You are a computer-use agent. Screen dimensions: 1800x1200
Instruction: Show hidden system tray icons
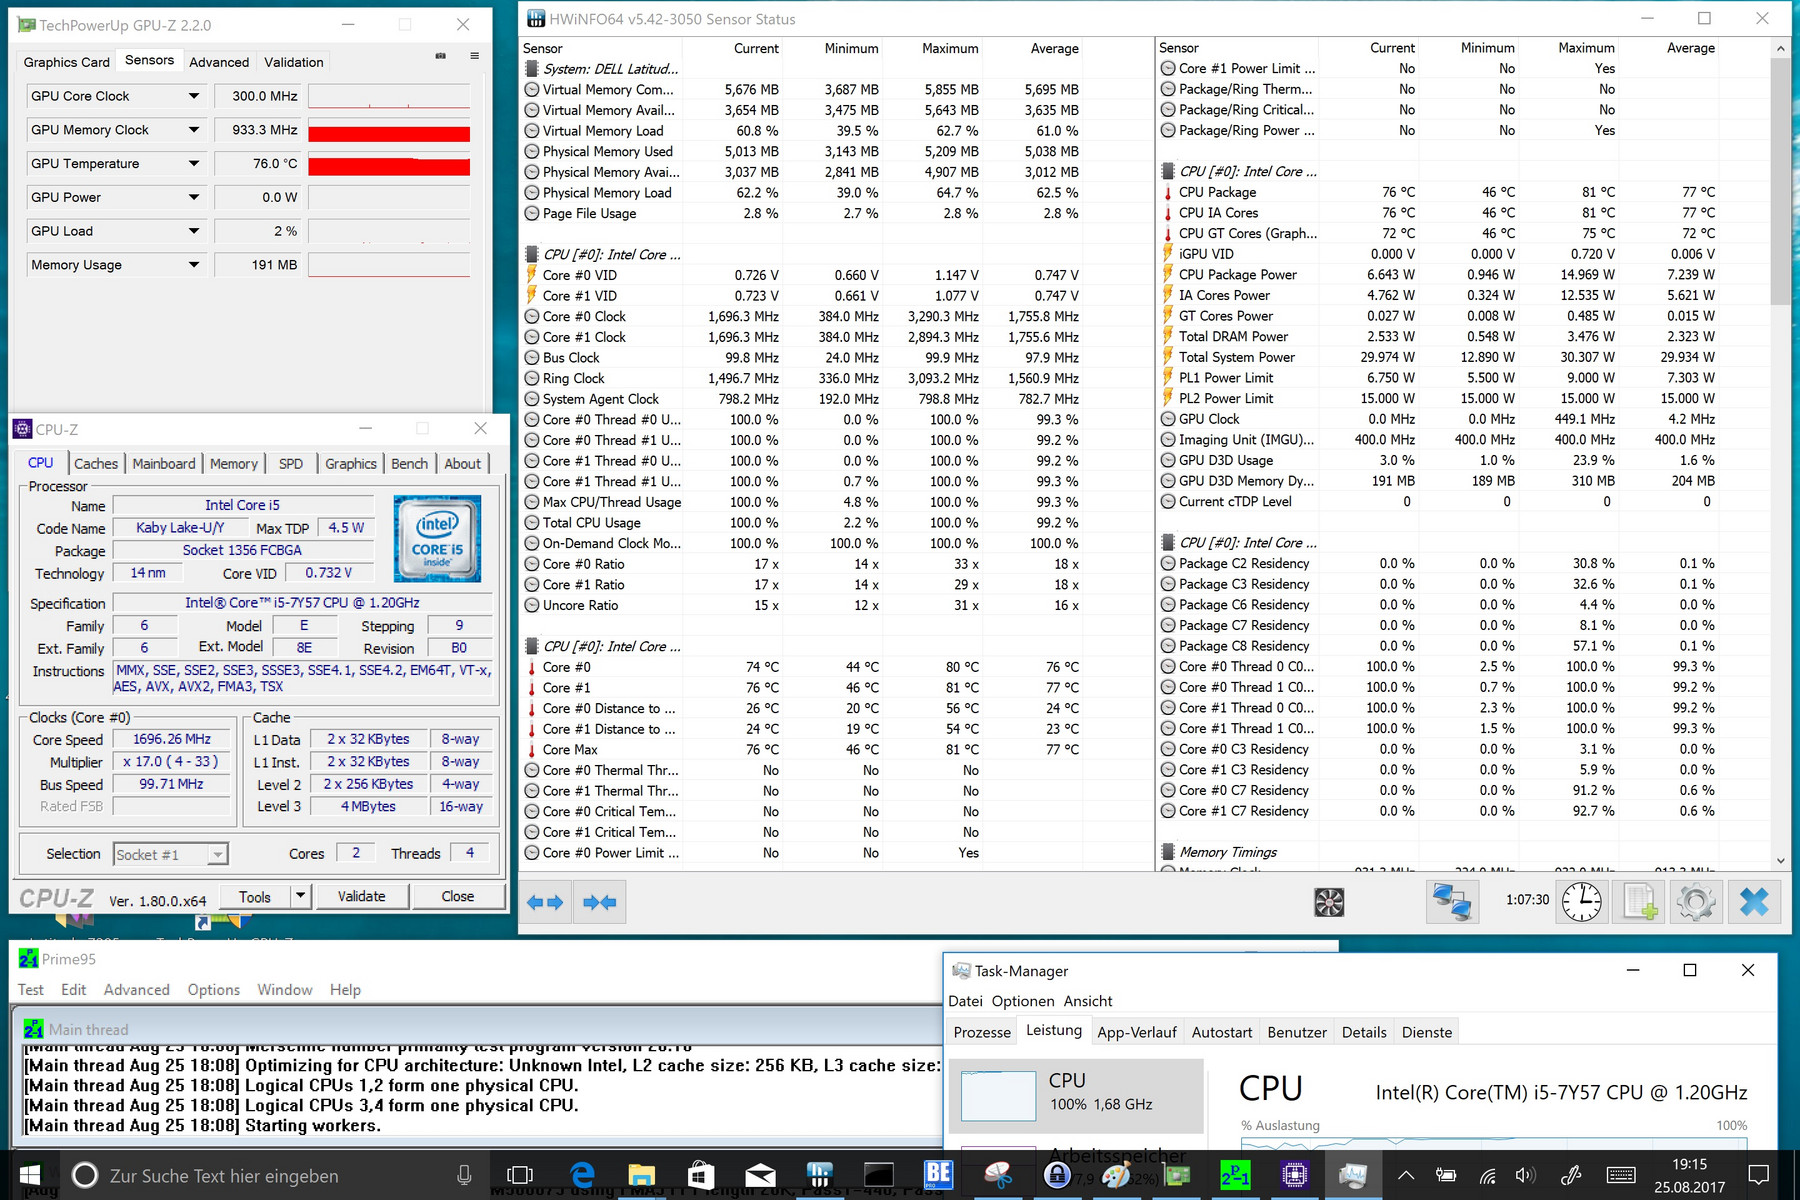tap(1405, 1175)
